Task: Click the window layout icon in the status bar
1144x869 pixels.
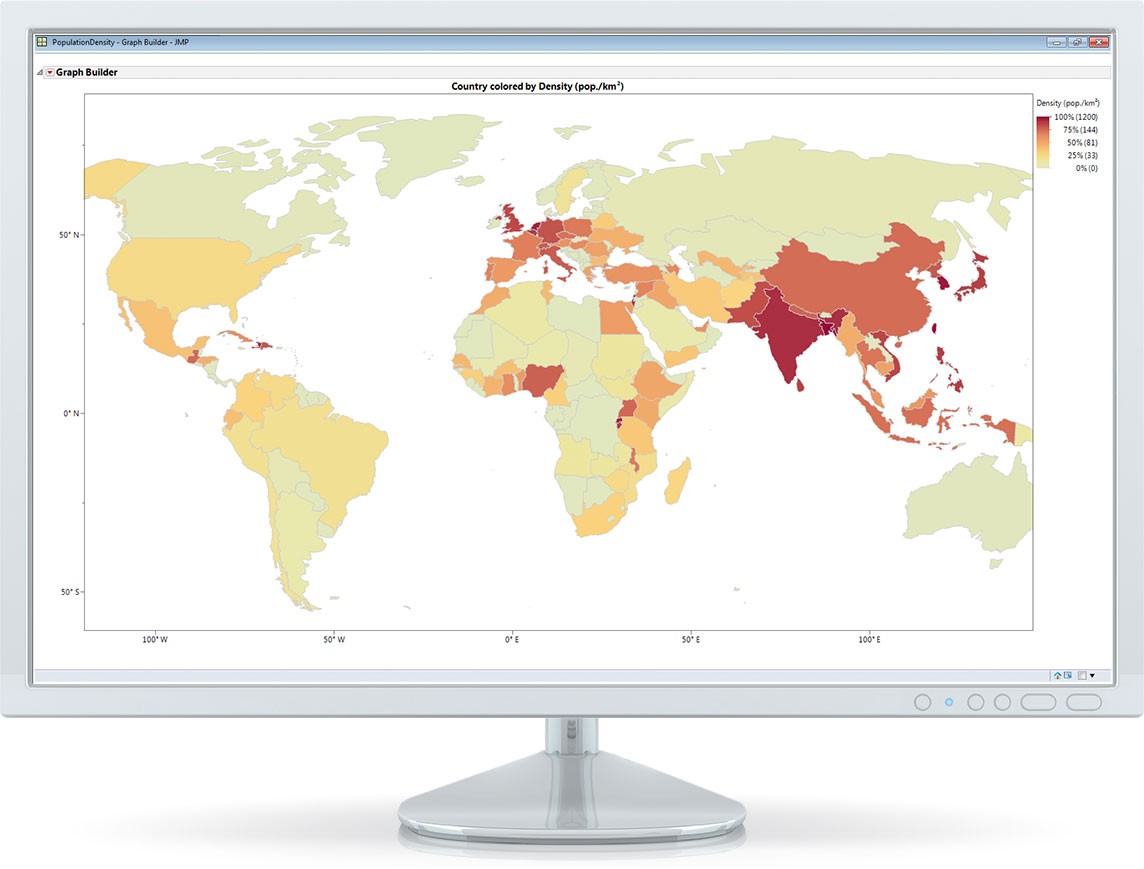Action: point(1067,675)
